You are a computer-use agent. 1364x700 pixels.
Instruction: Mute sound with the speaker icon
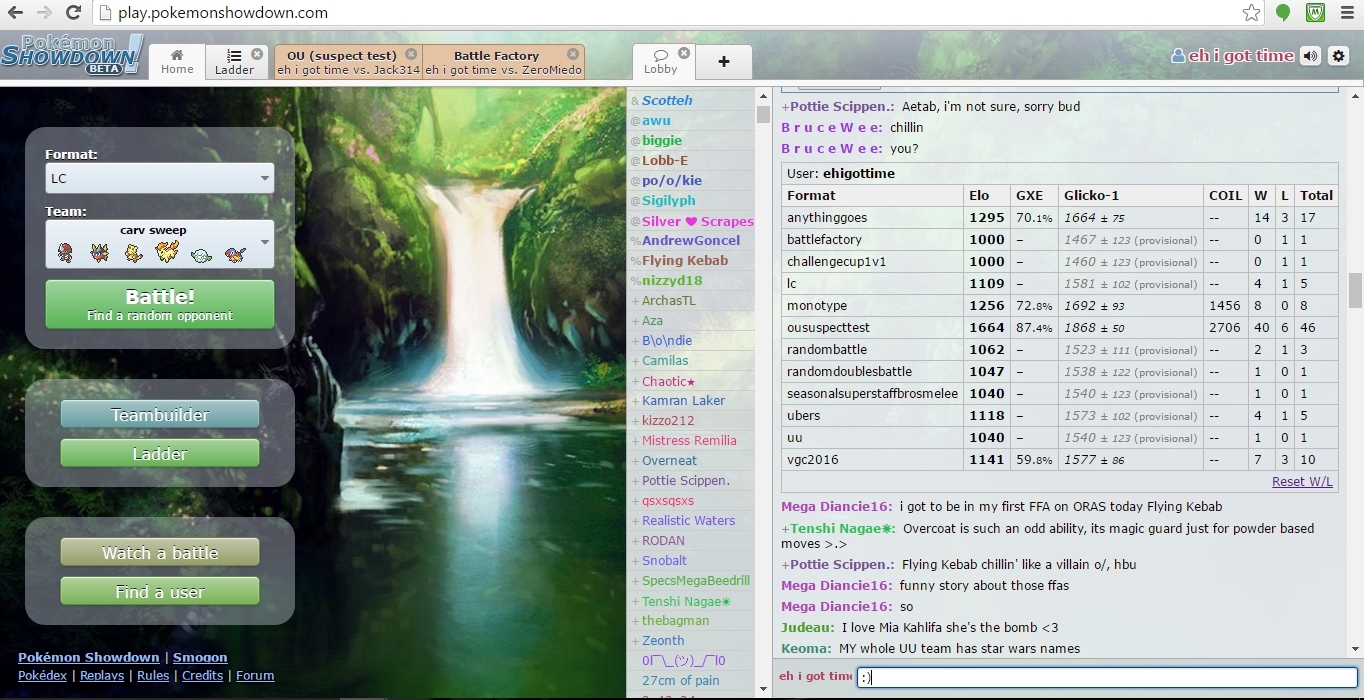point(1310,56)
